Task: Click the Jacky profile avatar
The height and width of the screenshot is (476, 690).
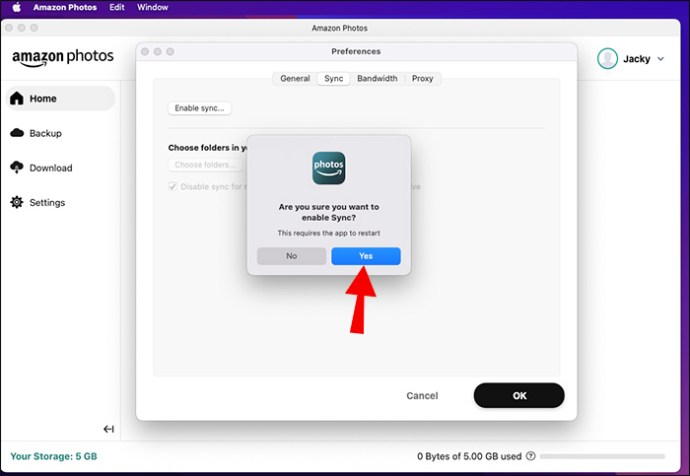Action: tap(607, 59)
